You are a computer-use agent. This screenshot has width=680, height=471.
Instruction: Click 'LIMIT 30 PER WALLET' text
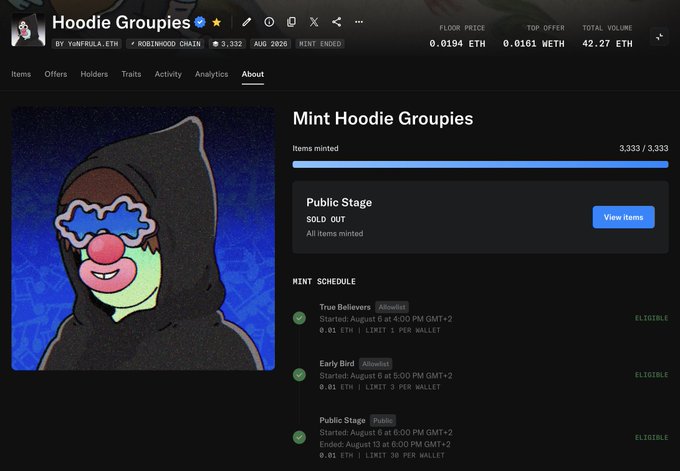(x=405, y=455)
